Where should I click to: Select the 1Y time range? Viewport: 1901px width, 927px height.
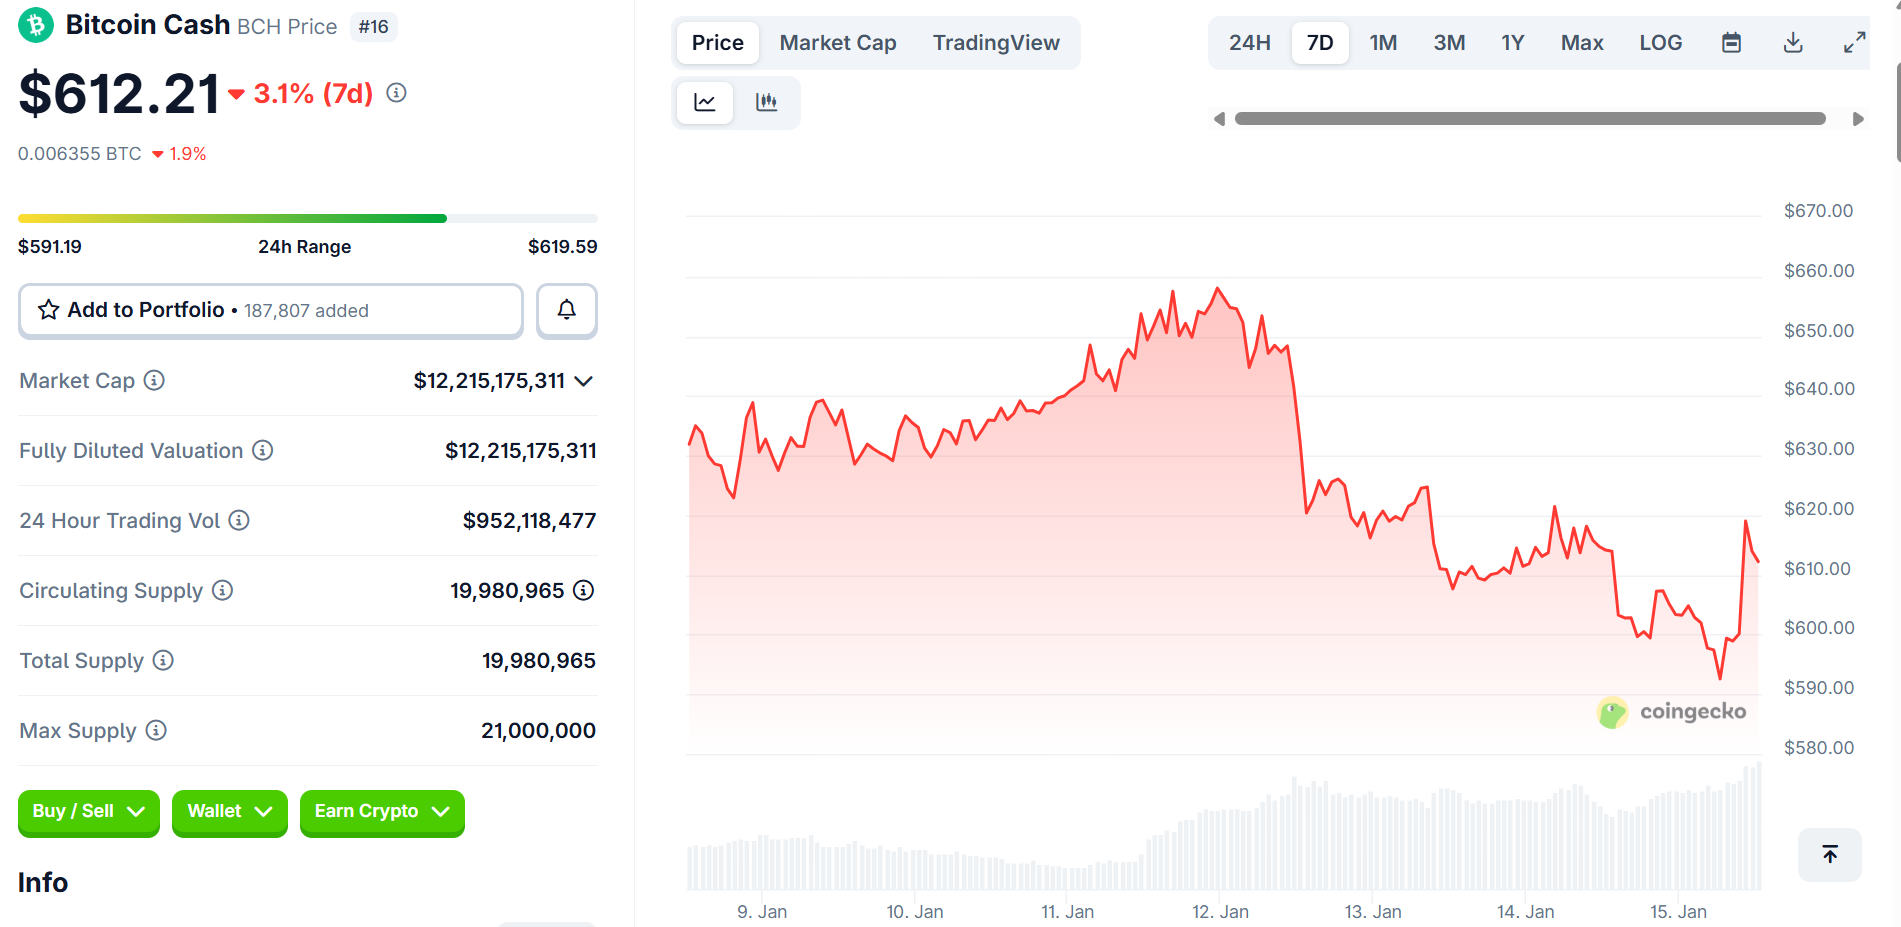pyautogui.click(x=1512, y=43)
